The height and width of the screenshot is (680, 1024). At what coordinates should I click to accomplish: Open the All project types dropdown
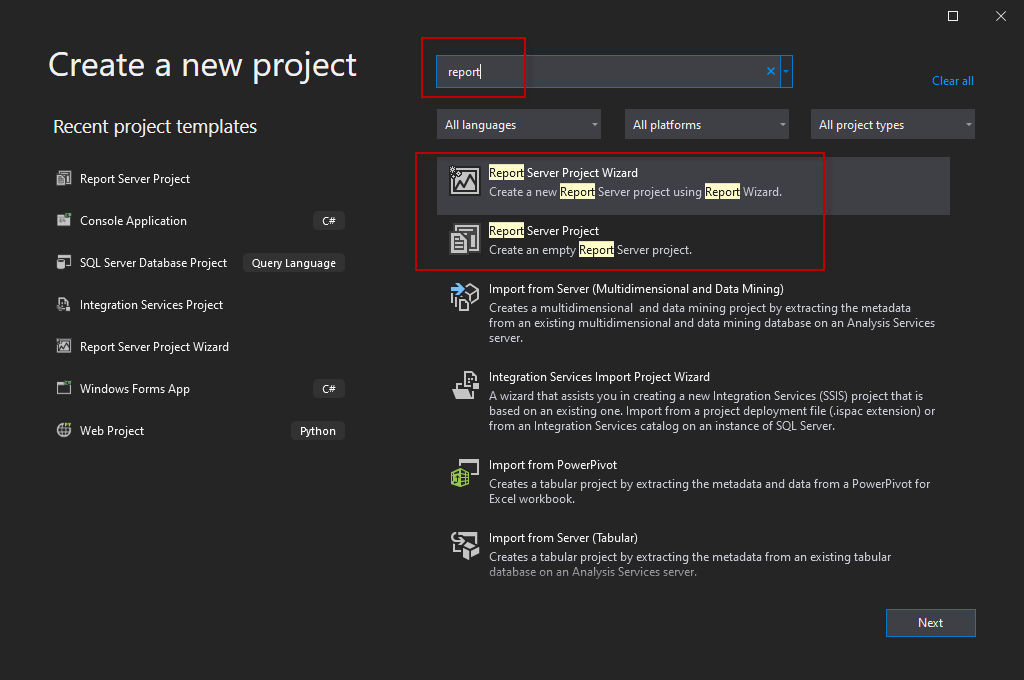point(893,125)
